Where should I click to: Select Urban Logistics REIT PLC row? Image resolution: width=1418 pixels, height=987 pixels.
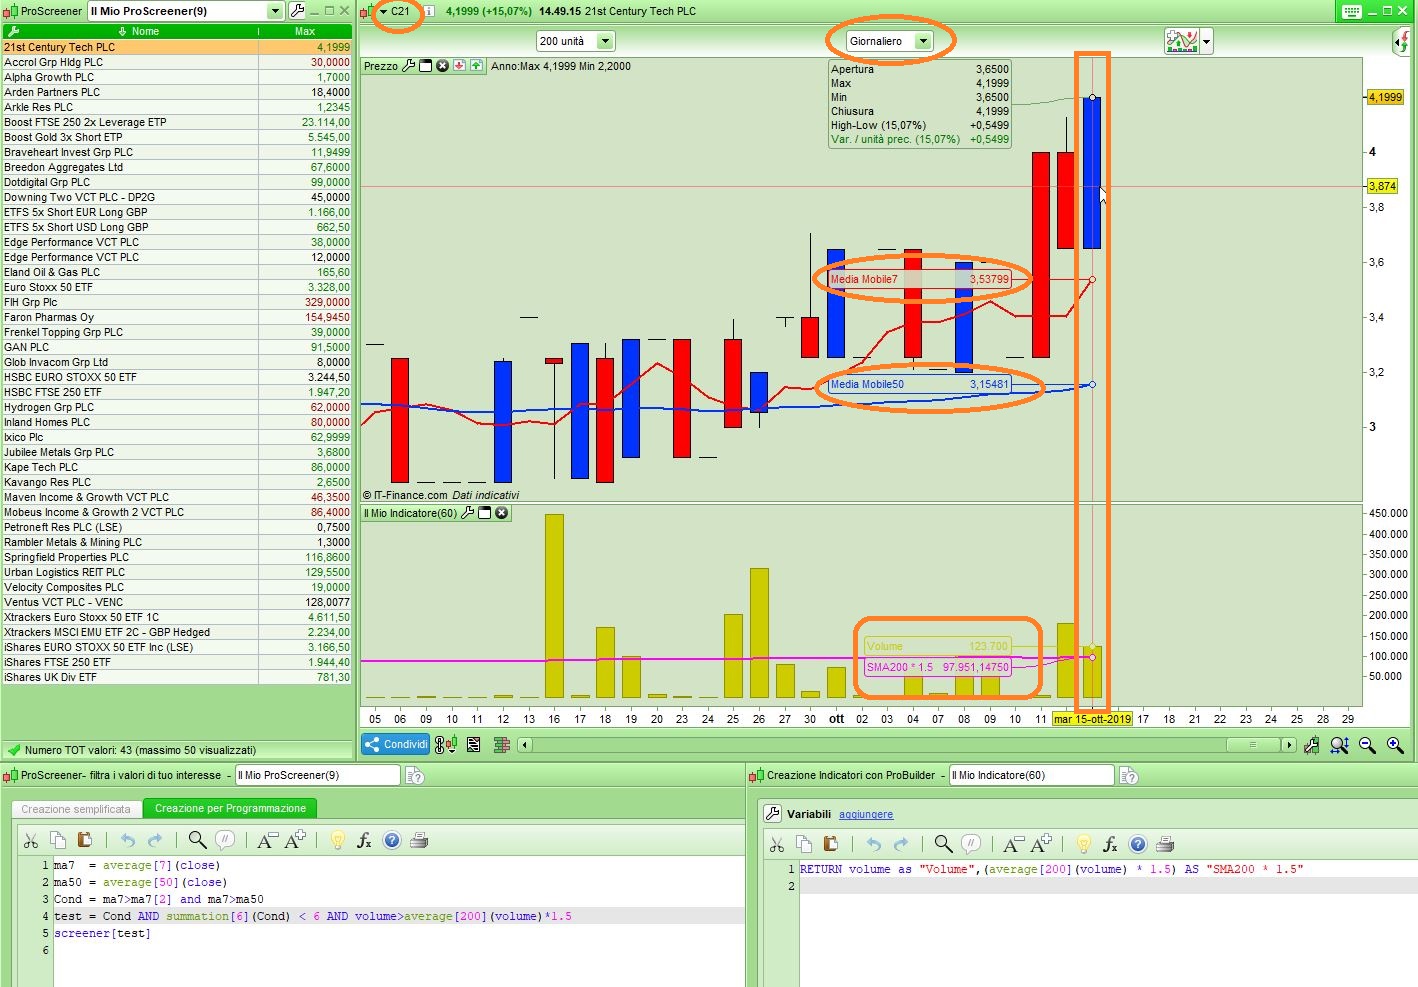coord(177,572)
